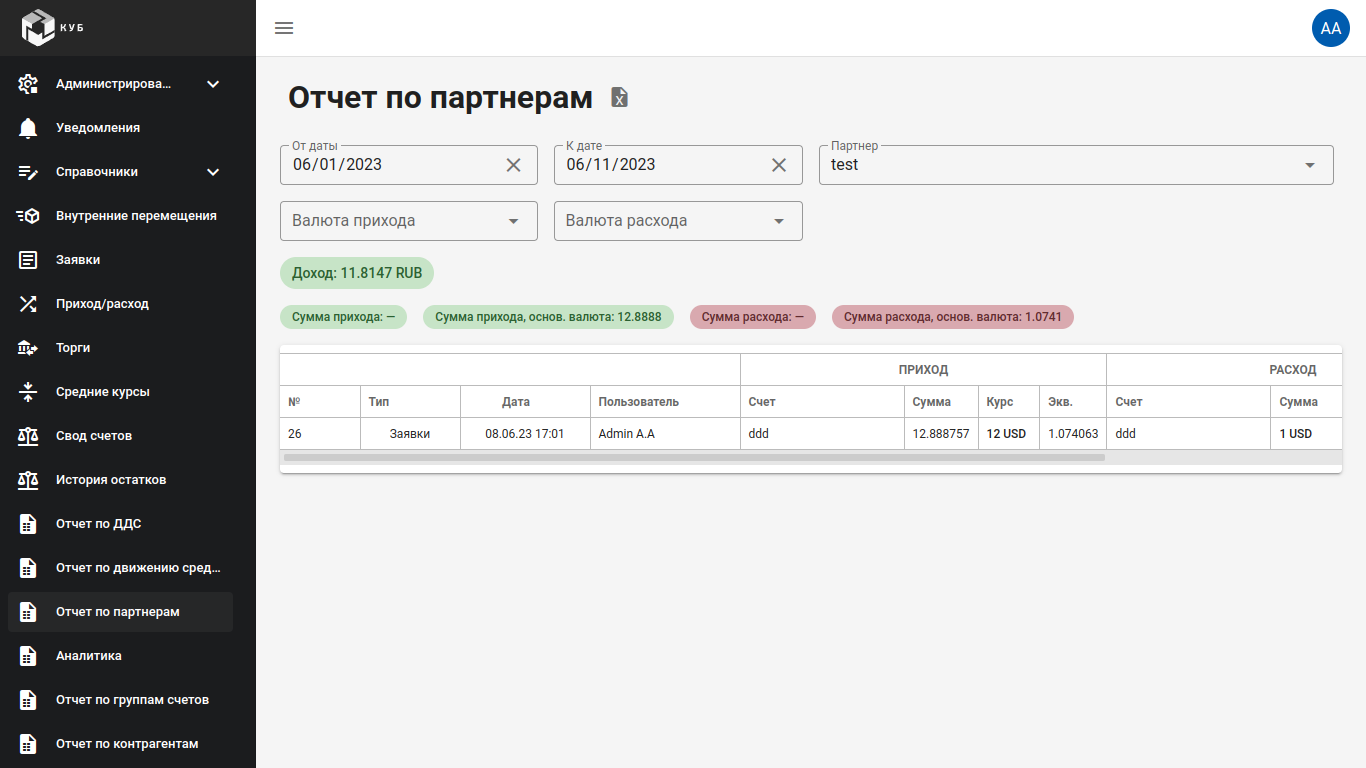Image resolution: width=1366 pixels, height=768 pixels.
Task: Click the Внутренние перемещения box icon
Action: point(28,216)
